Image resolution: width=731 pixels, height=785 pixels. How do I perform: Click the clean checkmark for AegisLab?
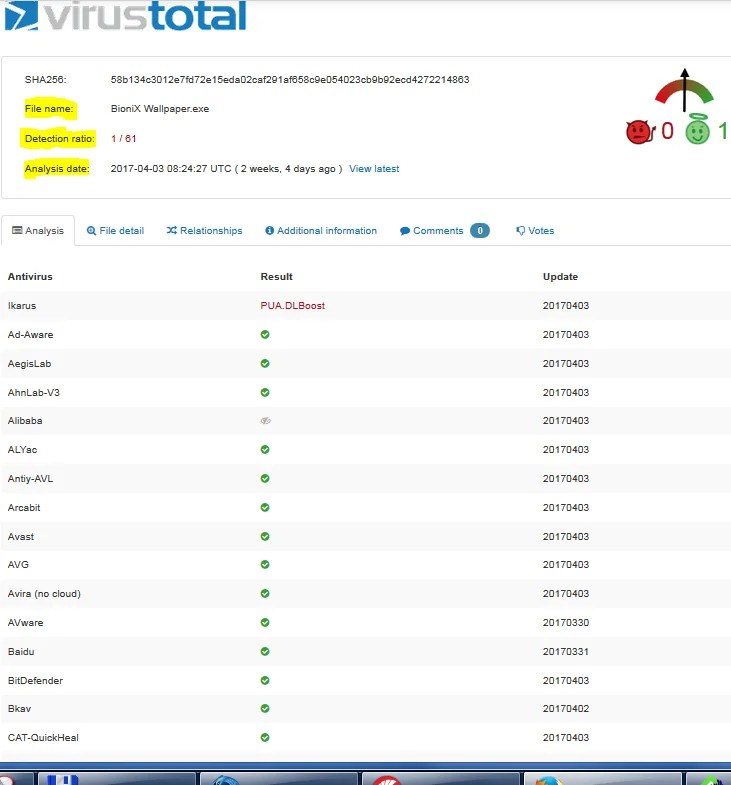tap(265, 363)
